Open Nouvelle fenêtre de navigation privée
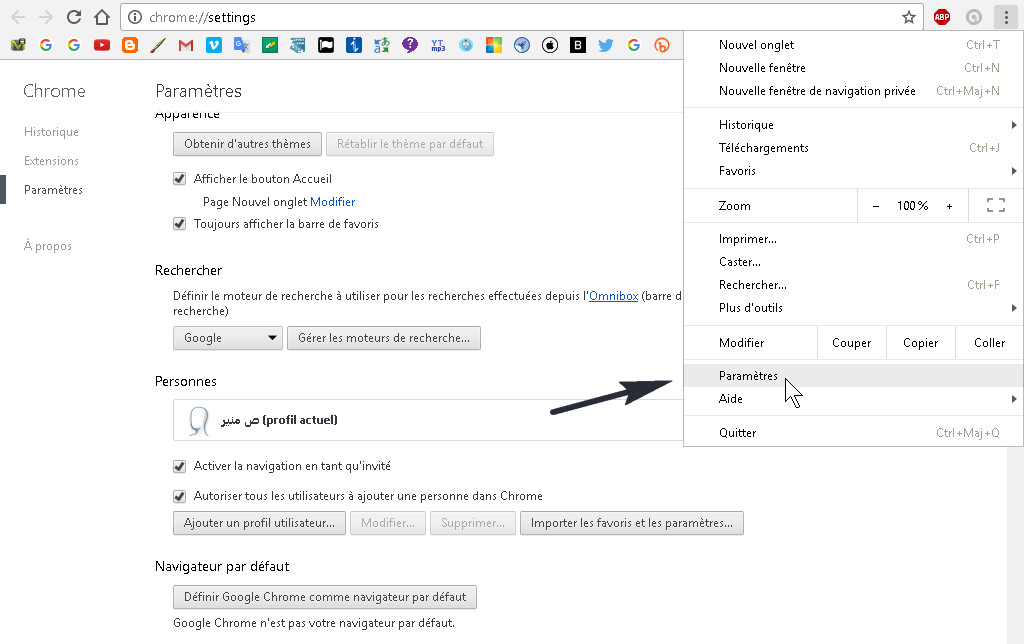Viewport: 1024px width, 644px height. tap(853, 91)
